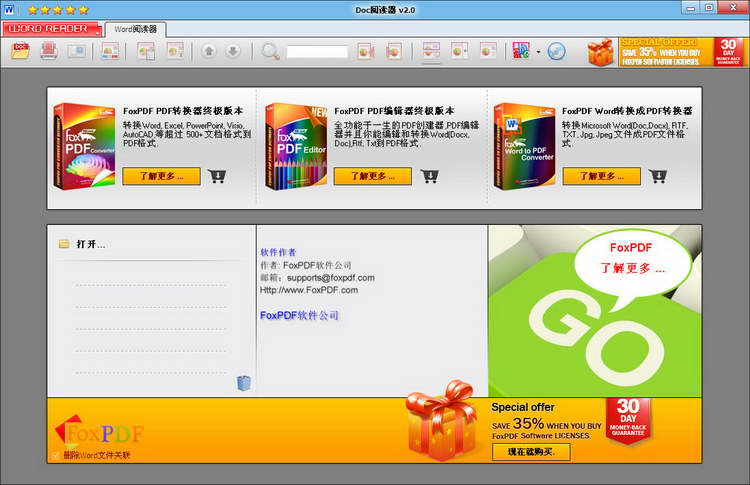Click cart icon for FoxPDF PDF编辑器终极版本
This screenshot has width=750, height=485.
(430, 176)
